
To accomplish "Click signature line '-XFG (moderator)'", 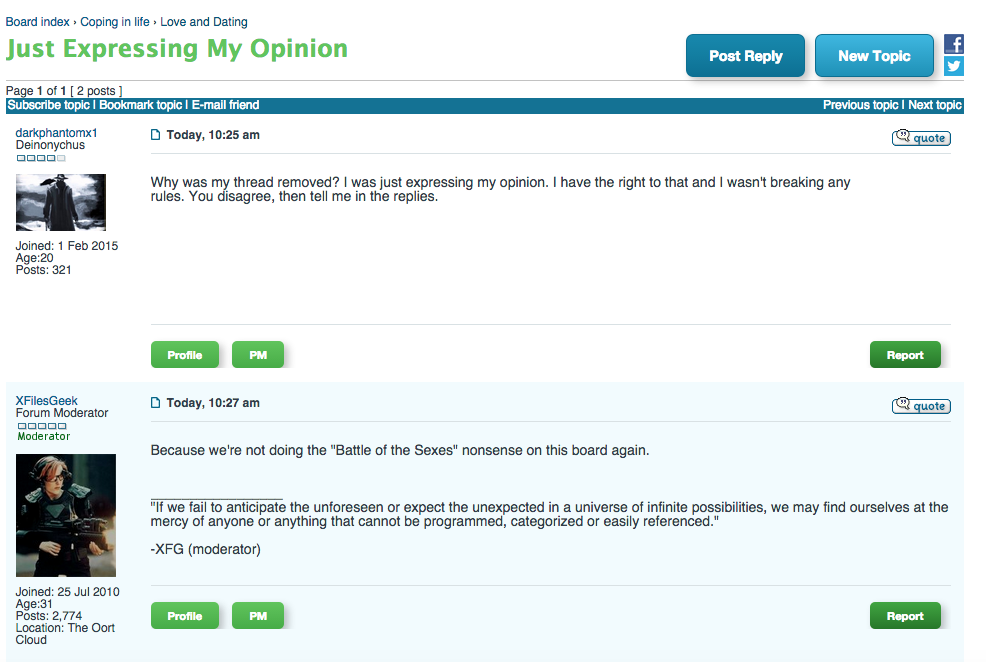I will [206, 549].
